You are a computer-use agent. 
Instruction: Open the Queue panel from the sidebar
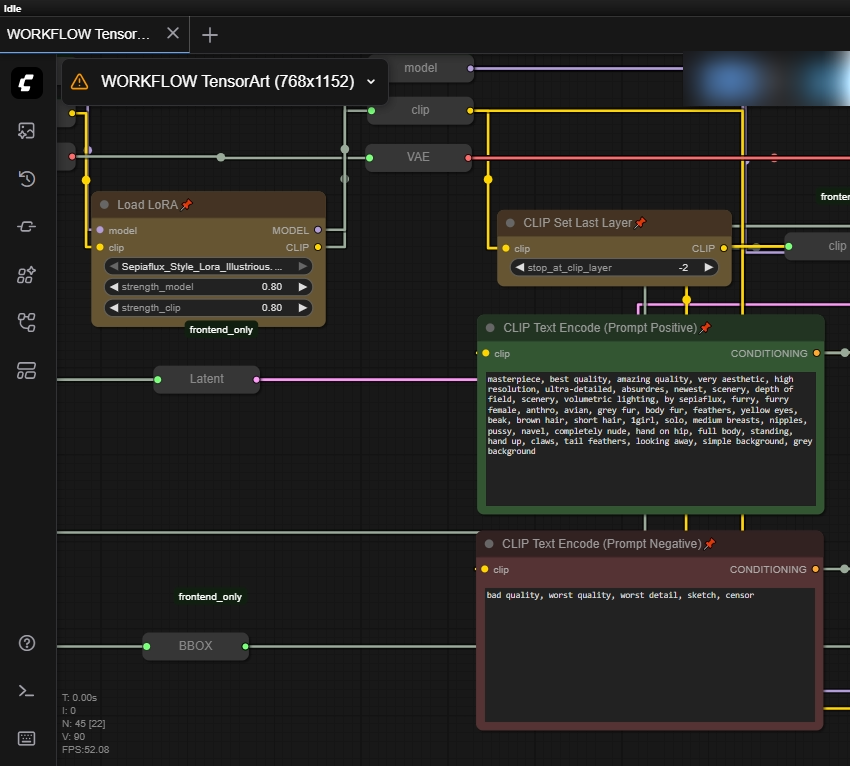(26, 130)
